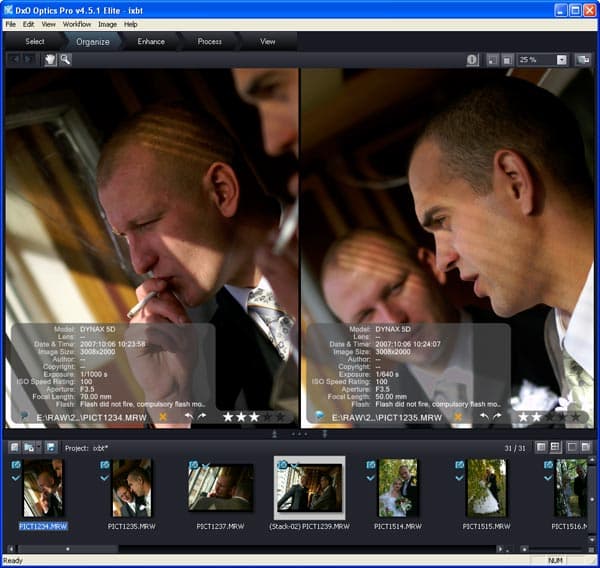The height and width of the screenshot is (568, 600).
Task: Open the 25 % zoom dropdown
Action: coord(561,60)
